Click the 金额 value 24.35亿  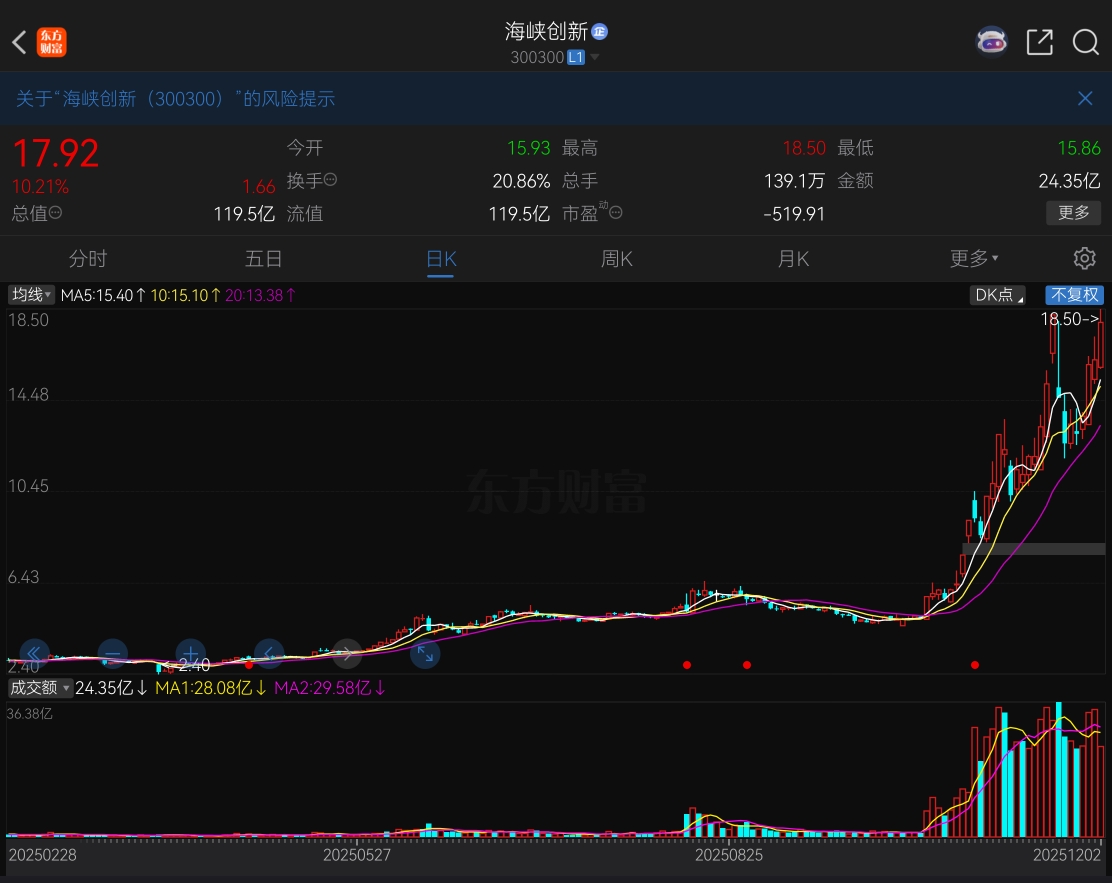(1069, 181)
